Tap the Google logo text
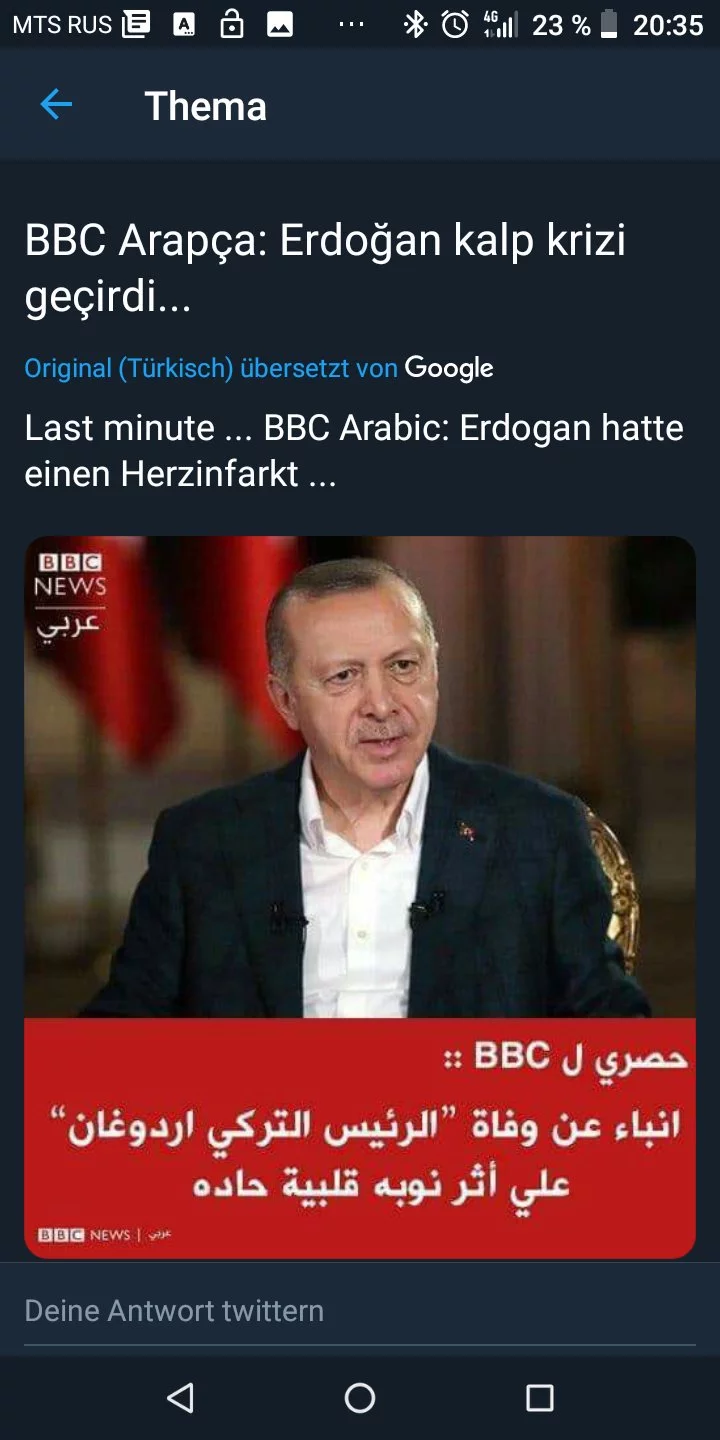 449,368
